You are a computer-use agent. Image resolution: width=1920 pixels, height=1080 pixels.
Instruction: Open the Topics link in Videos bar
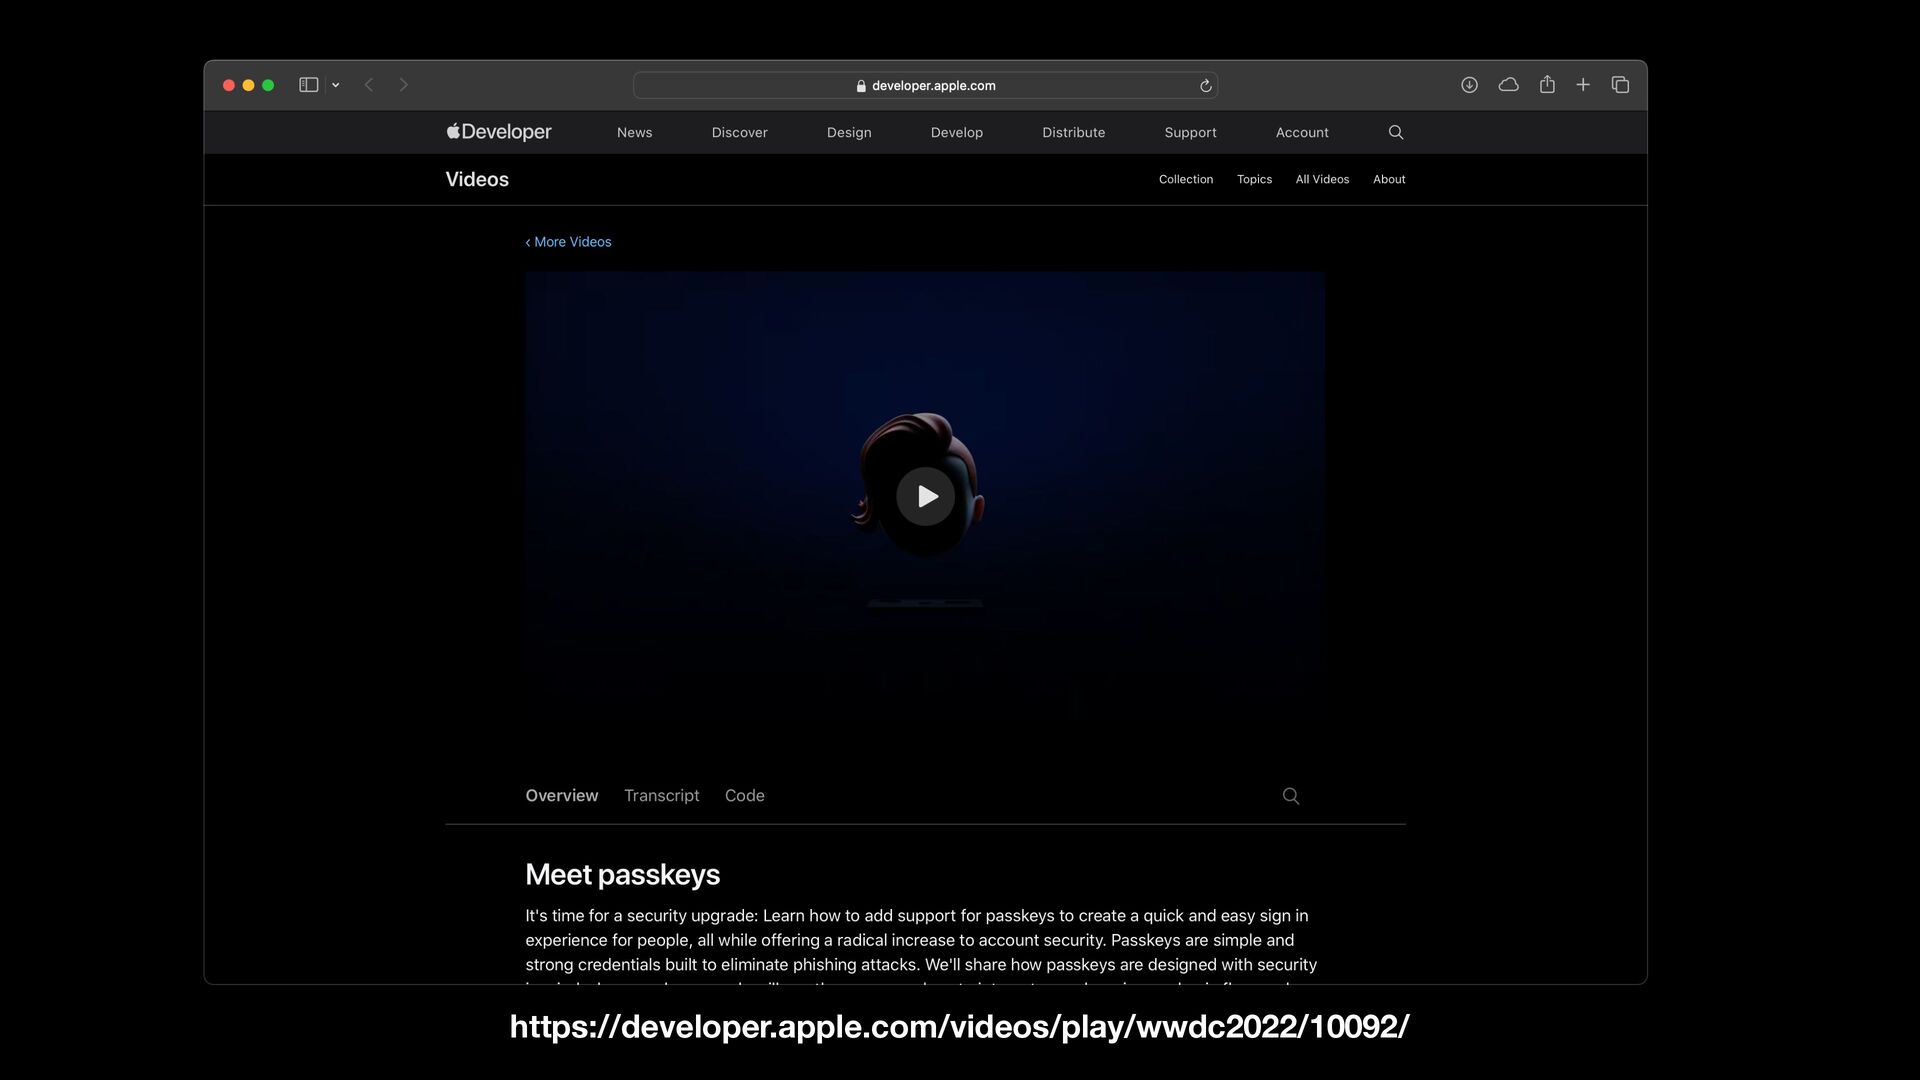(x=1254, y=179)
